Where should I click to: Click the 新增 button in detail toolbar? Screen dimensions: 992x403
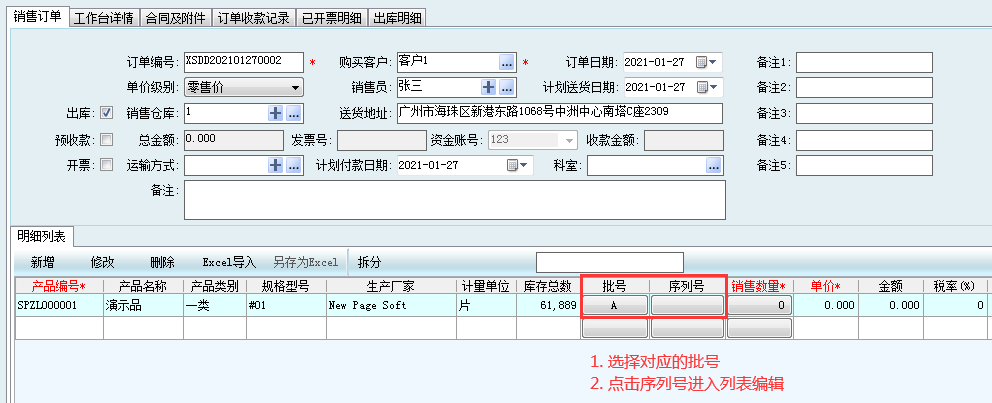coord(42,262)
